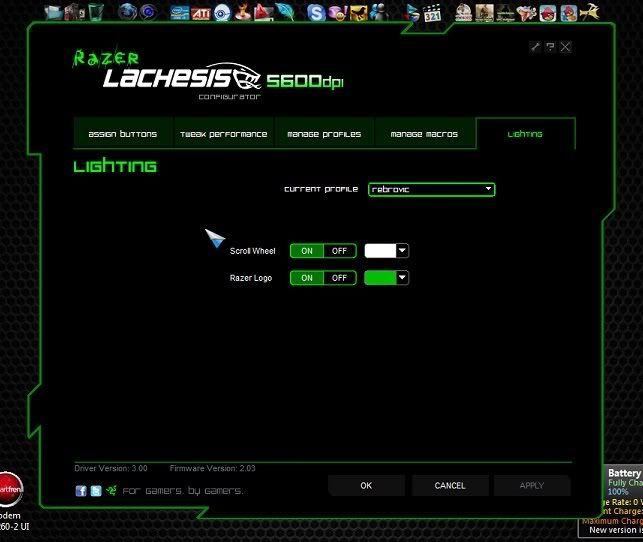Open the blue play-arrow media player icon

pos(411,12)
